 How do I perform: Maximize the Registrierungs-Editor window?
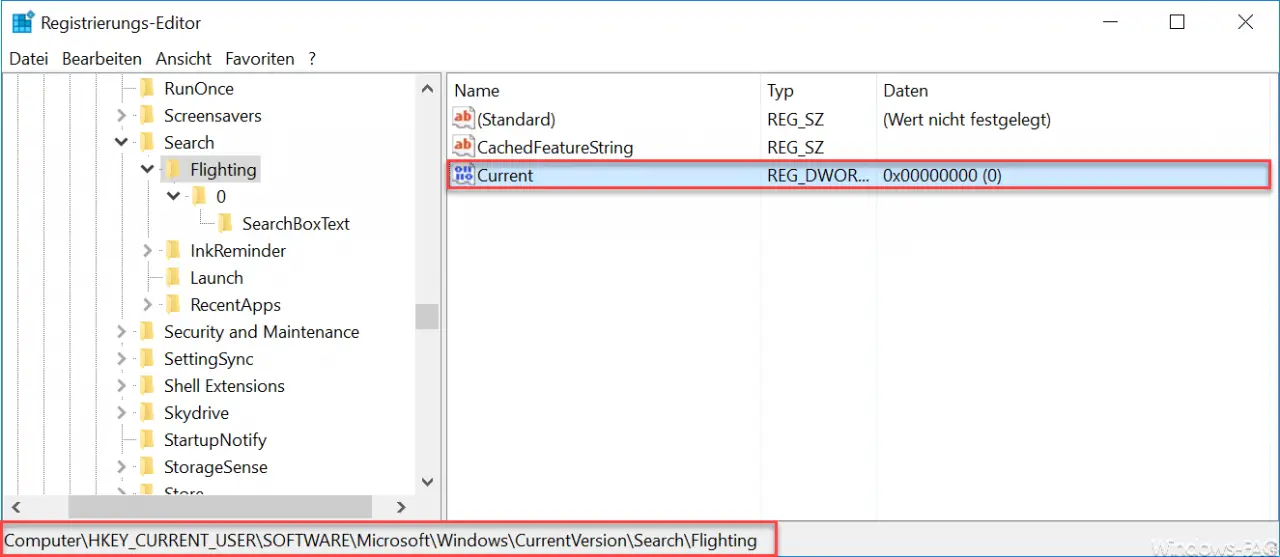[1177, 22]
